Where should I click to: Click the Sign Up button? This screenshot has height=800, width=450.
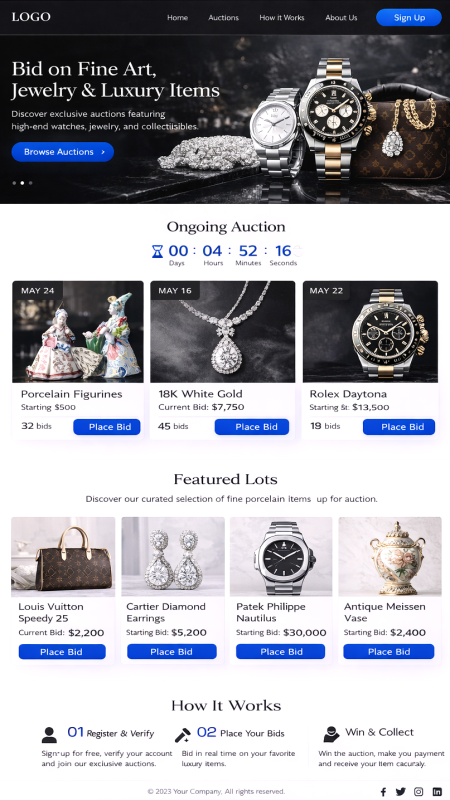409,17
